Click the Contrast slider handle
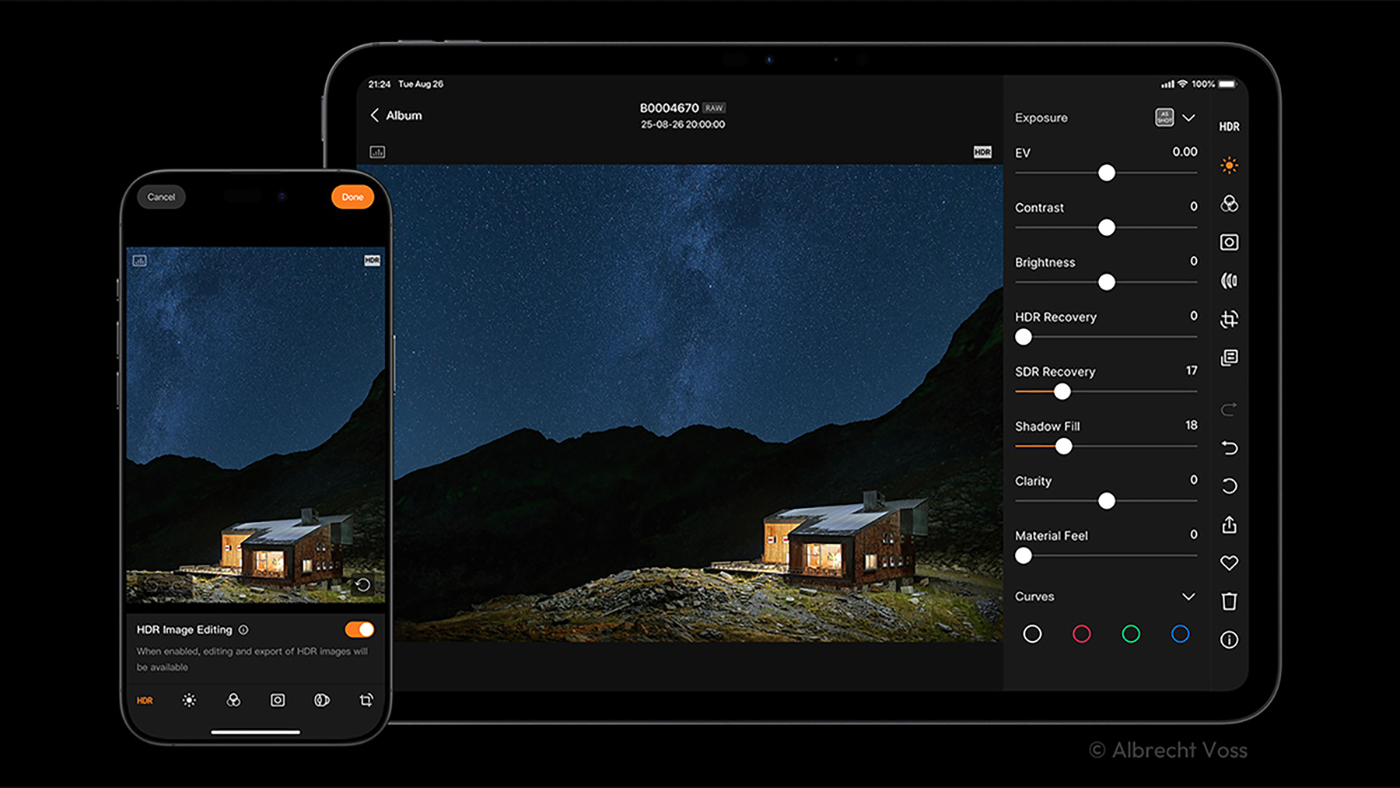 [x=1106, y=228]
